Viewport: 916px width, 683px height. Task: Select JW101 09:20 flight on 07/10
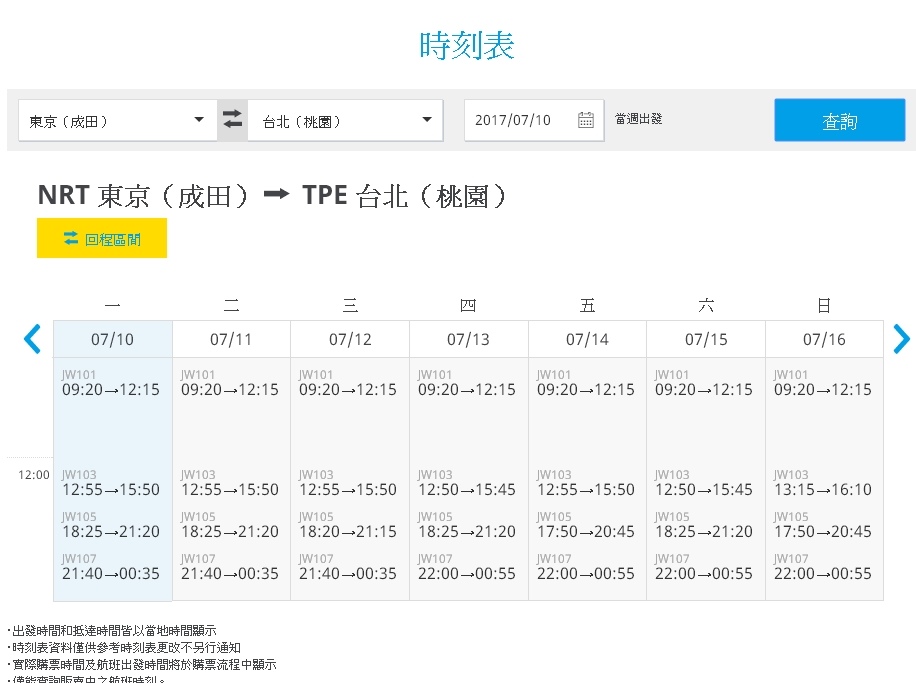click(x=110, y=383)
